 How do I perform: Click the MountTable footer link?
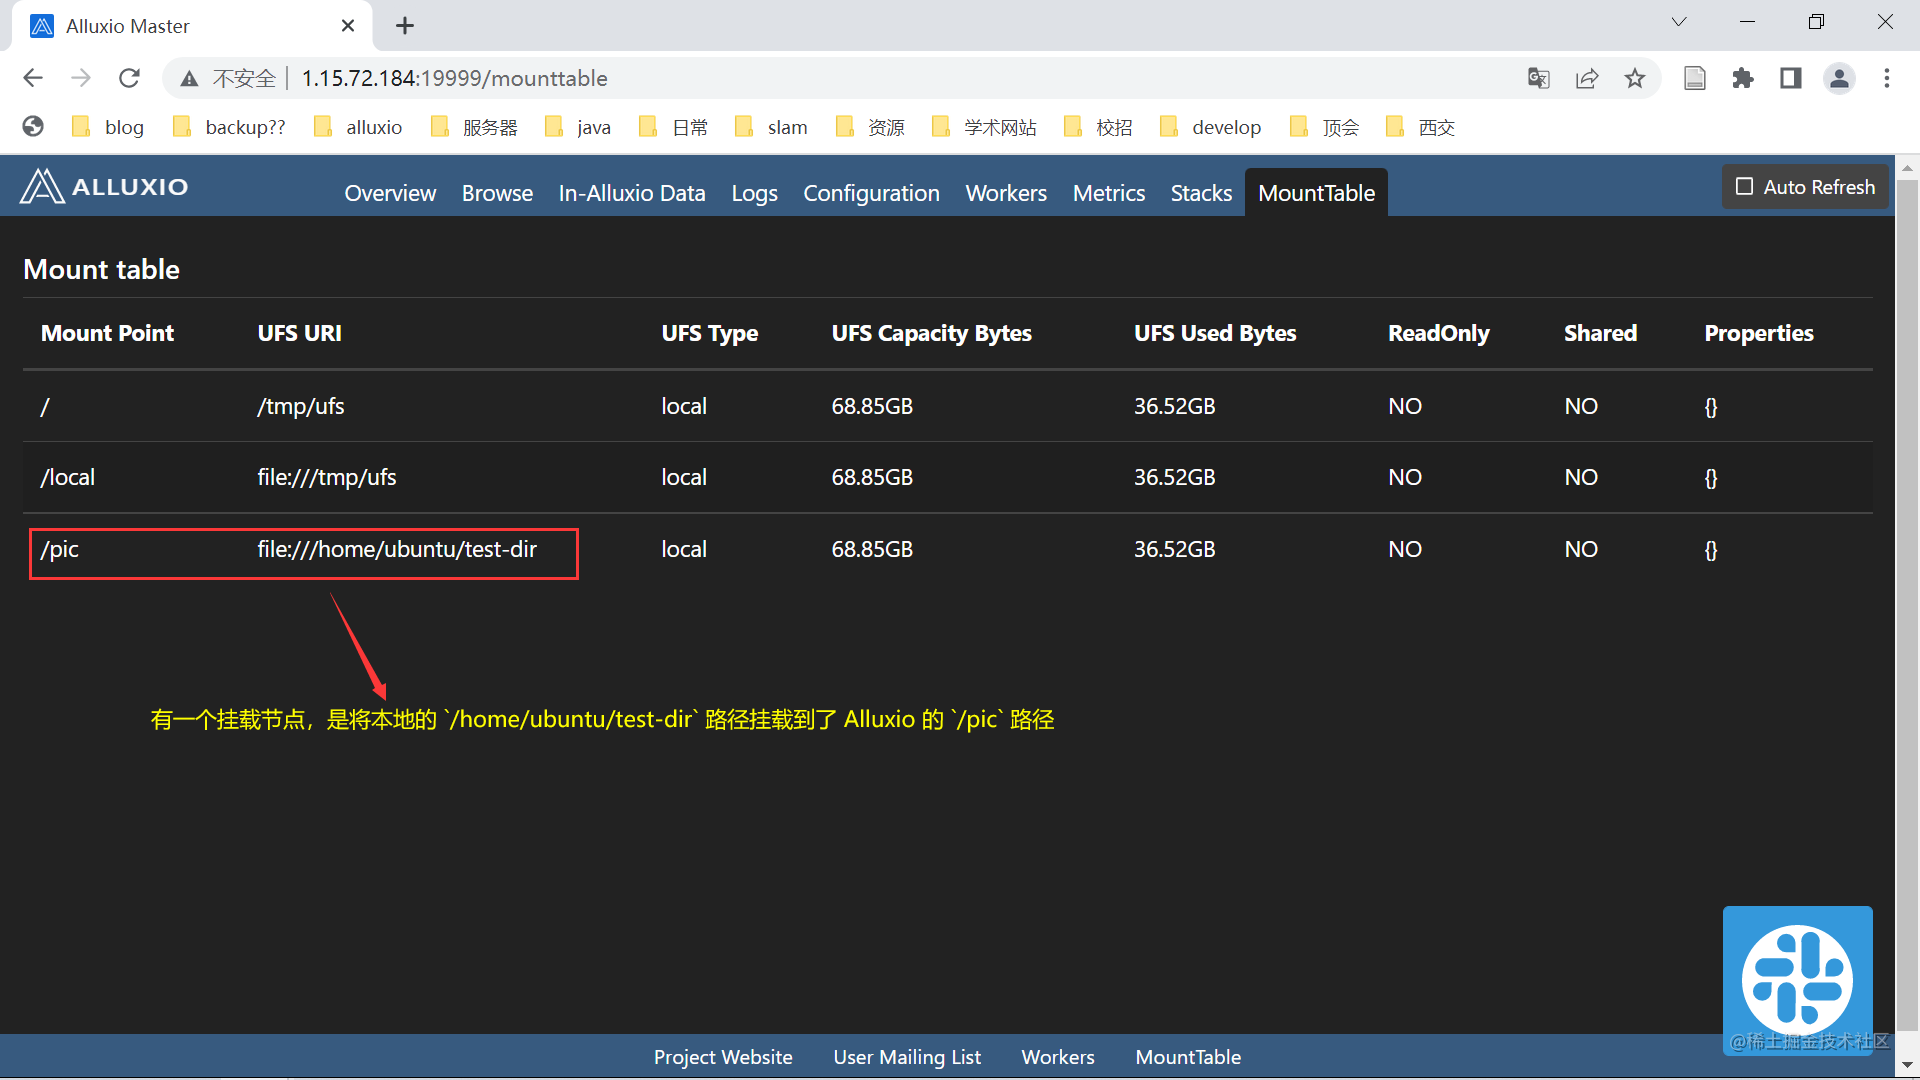tap(1188, 1057)
